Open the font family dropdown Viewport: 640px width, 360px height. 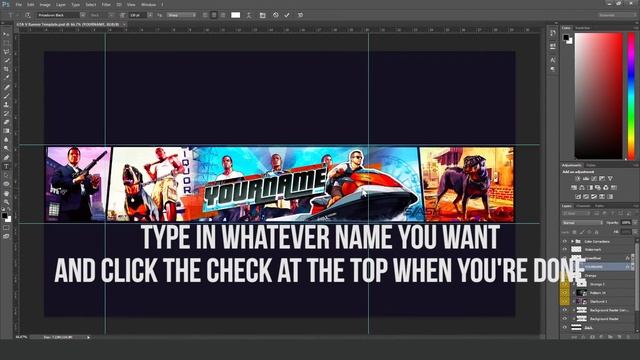[83, 15]
